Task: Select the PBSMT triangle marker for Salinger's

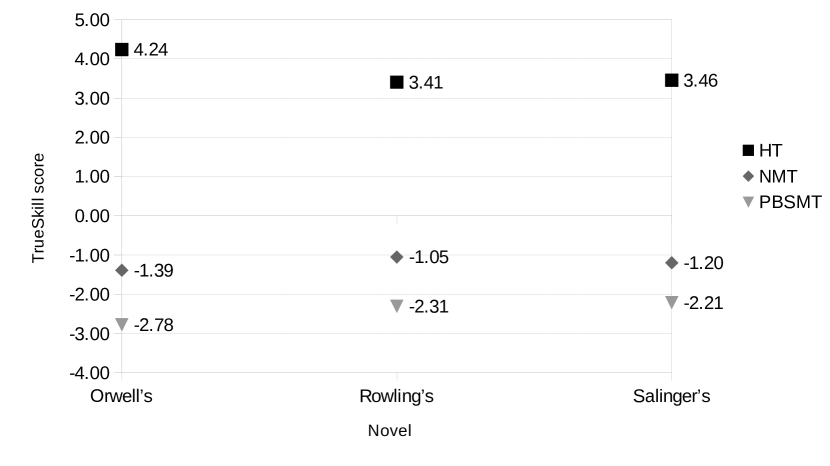Action: pyautogui.click(x=671, y=301)
